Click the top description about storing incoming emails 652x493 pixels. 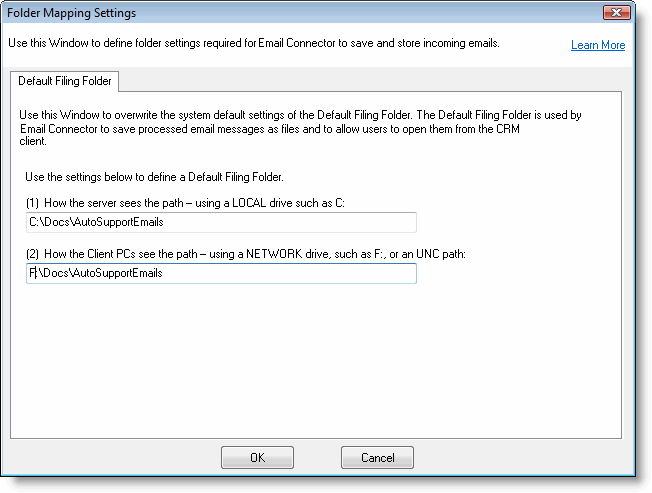tap(254, 43)
